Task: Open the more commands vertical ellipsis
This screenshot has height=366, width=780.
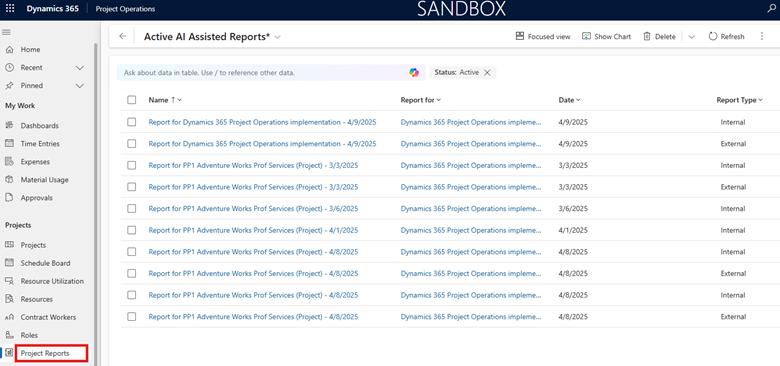Action: [762, 36]
